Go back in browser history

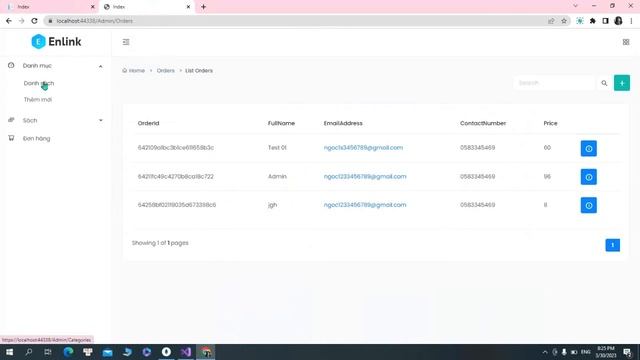(9, 21)
